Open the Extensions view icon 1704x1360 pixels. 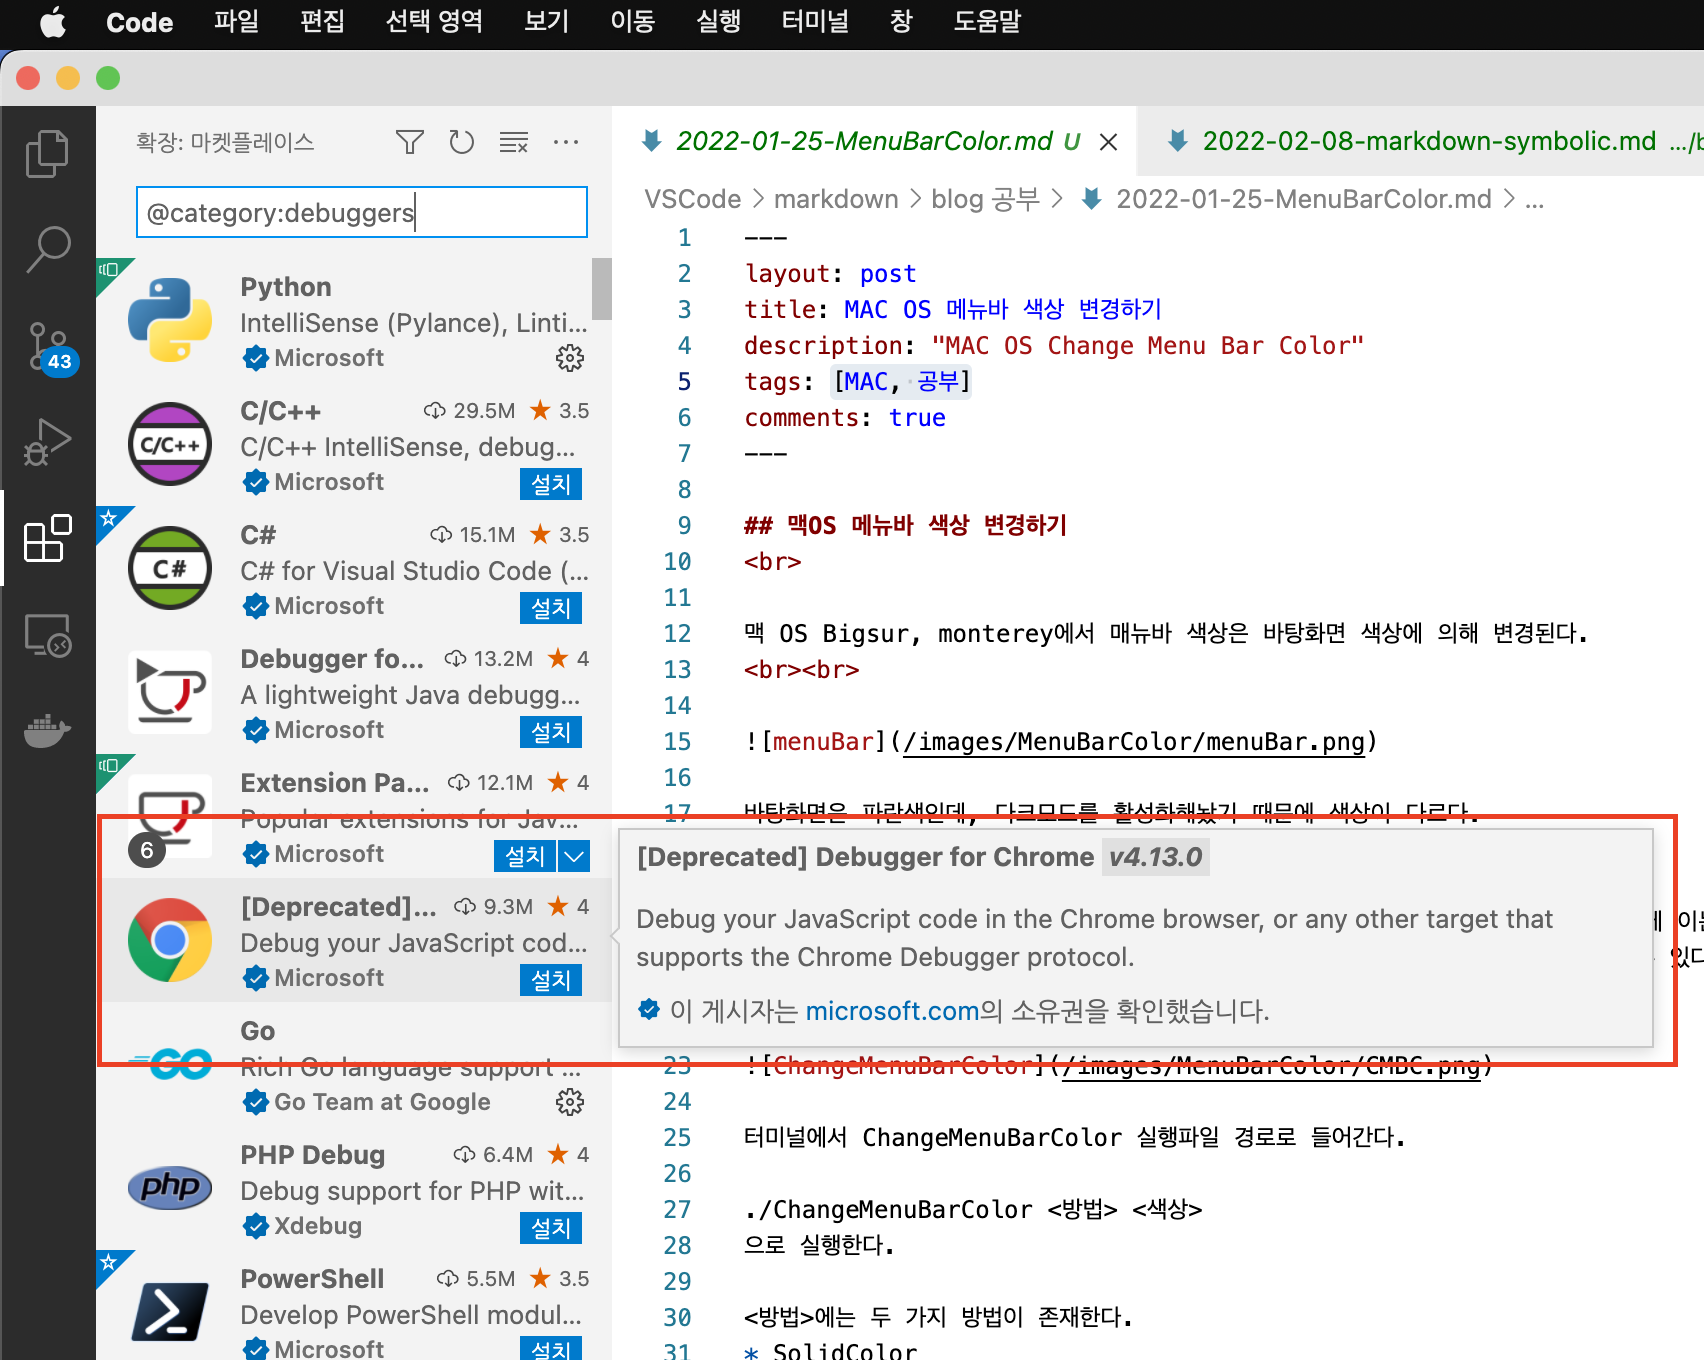47,539
